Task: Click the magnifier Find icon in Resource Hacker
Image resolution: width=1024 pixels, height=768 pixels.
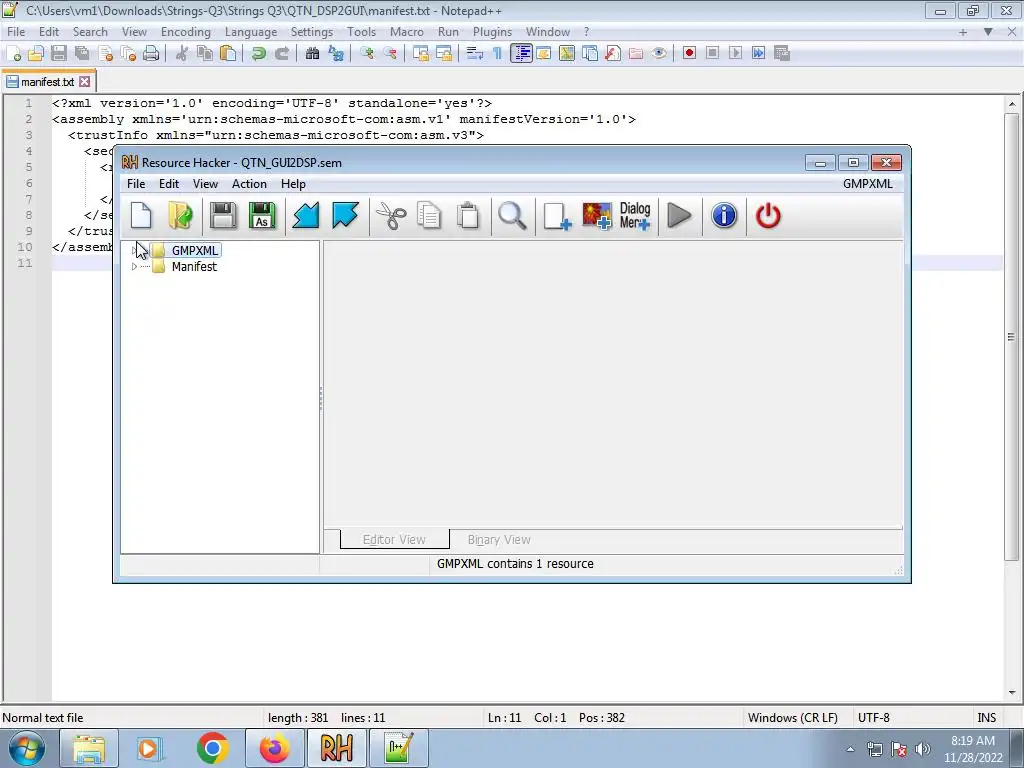Action: [512, 216]
